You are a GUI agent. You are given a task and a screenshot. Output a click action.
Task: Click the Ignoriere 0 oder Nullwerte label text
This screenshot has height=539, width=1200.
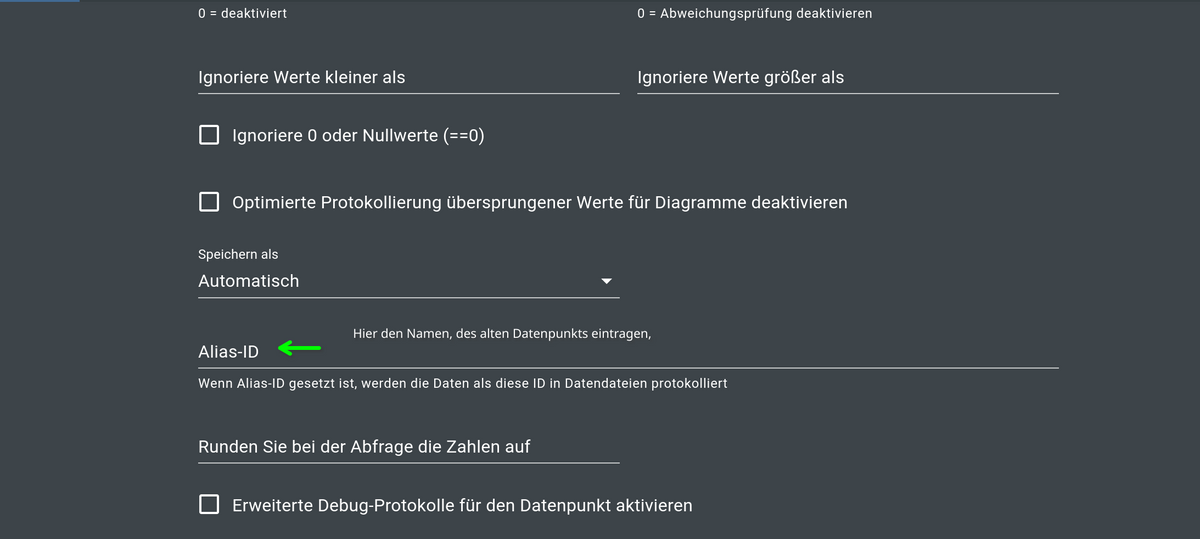[x=358, y=136]
